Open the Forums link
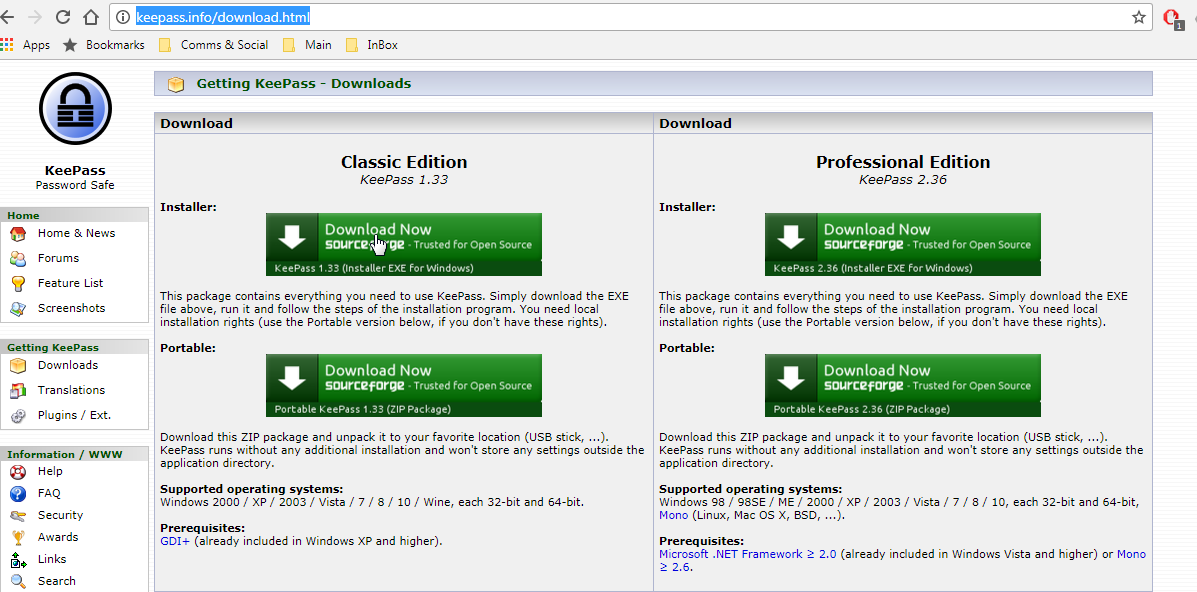 (58, 258)
